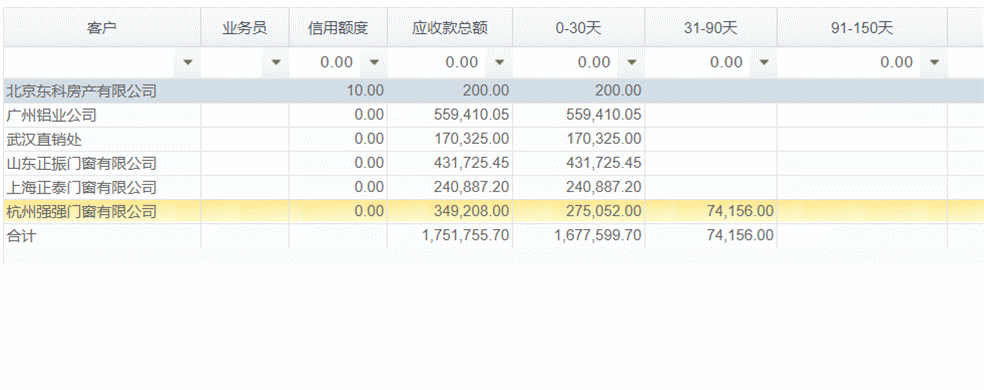Viewport: 984px width, 390px height.
Task: Click the 业务员 column header
Action: click(x=245, y=28)
